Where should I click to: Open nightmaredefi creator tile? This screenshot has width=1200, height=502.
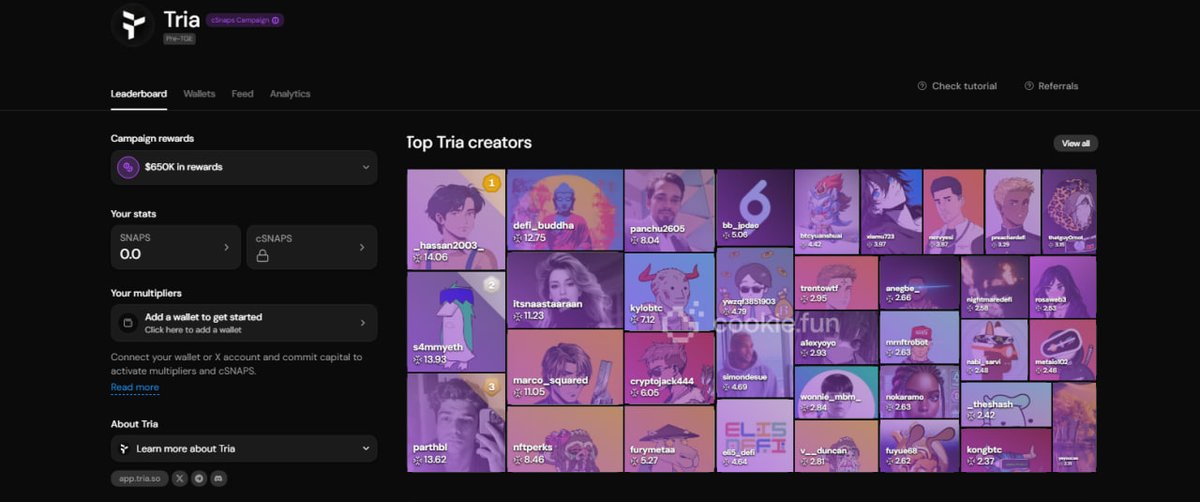click(994, 287)
